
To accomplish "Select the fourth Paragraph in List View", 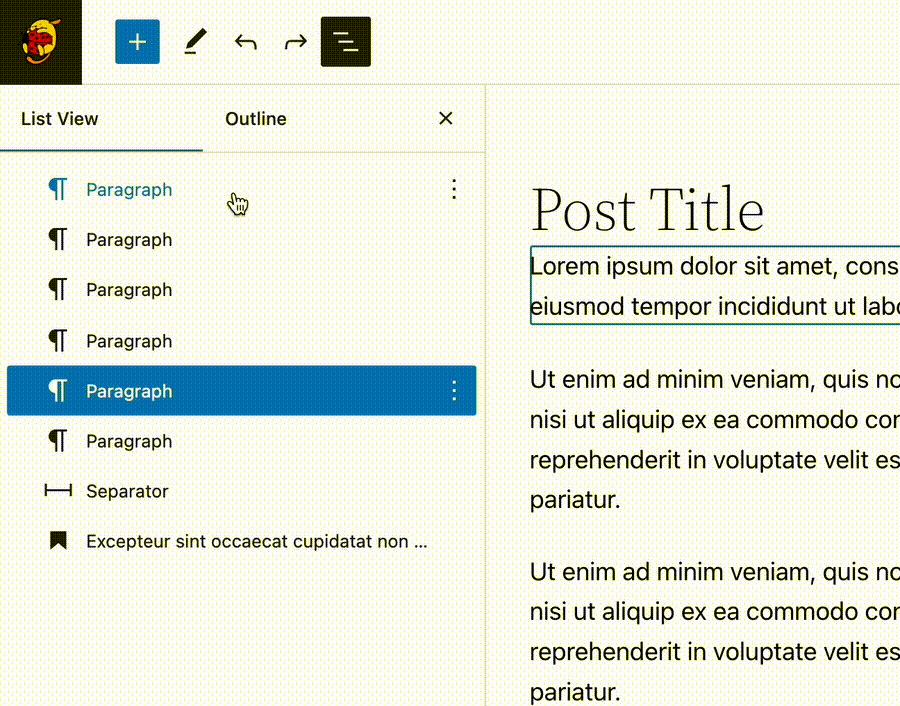I will pyautogui.click(x=129, y=340).
